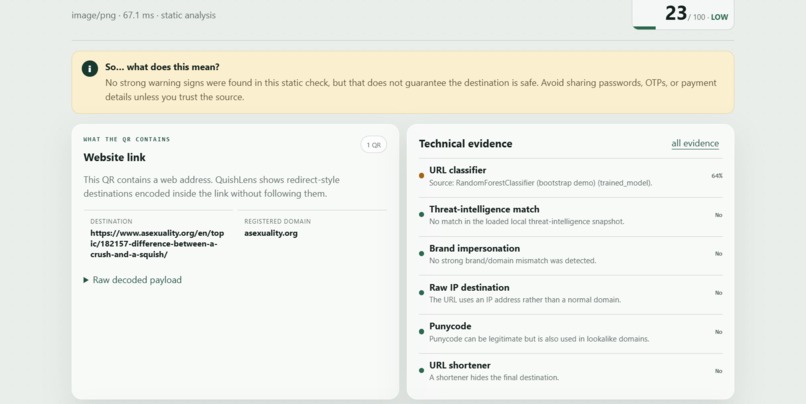
Task: Click the green dot next to Brand impersonation
Action: (422, 254)
